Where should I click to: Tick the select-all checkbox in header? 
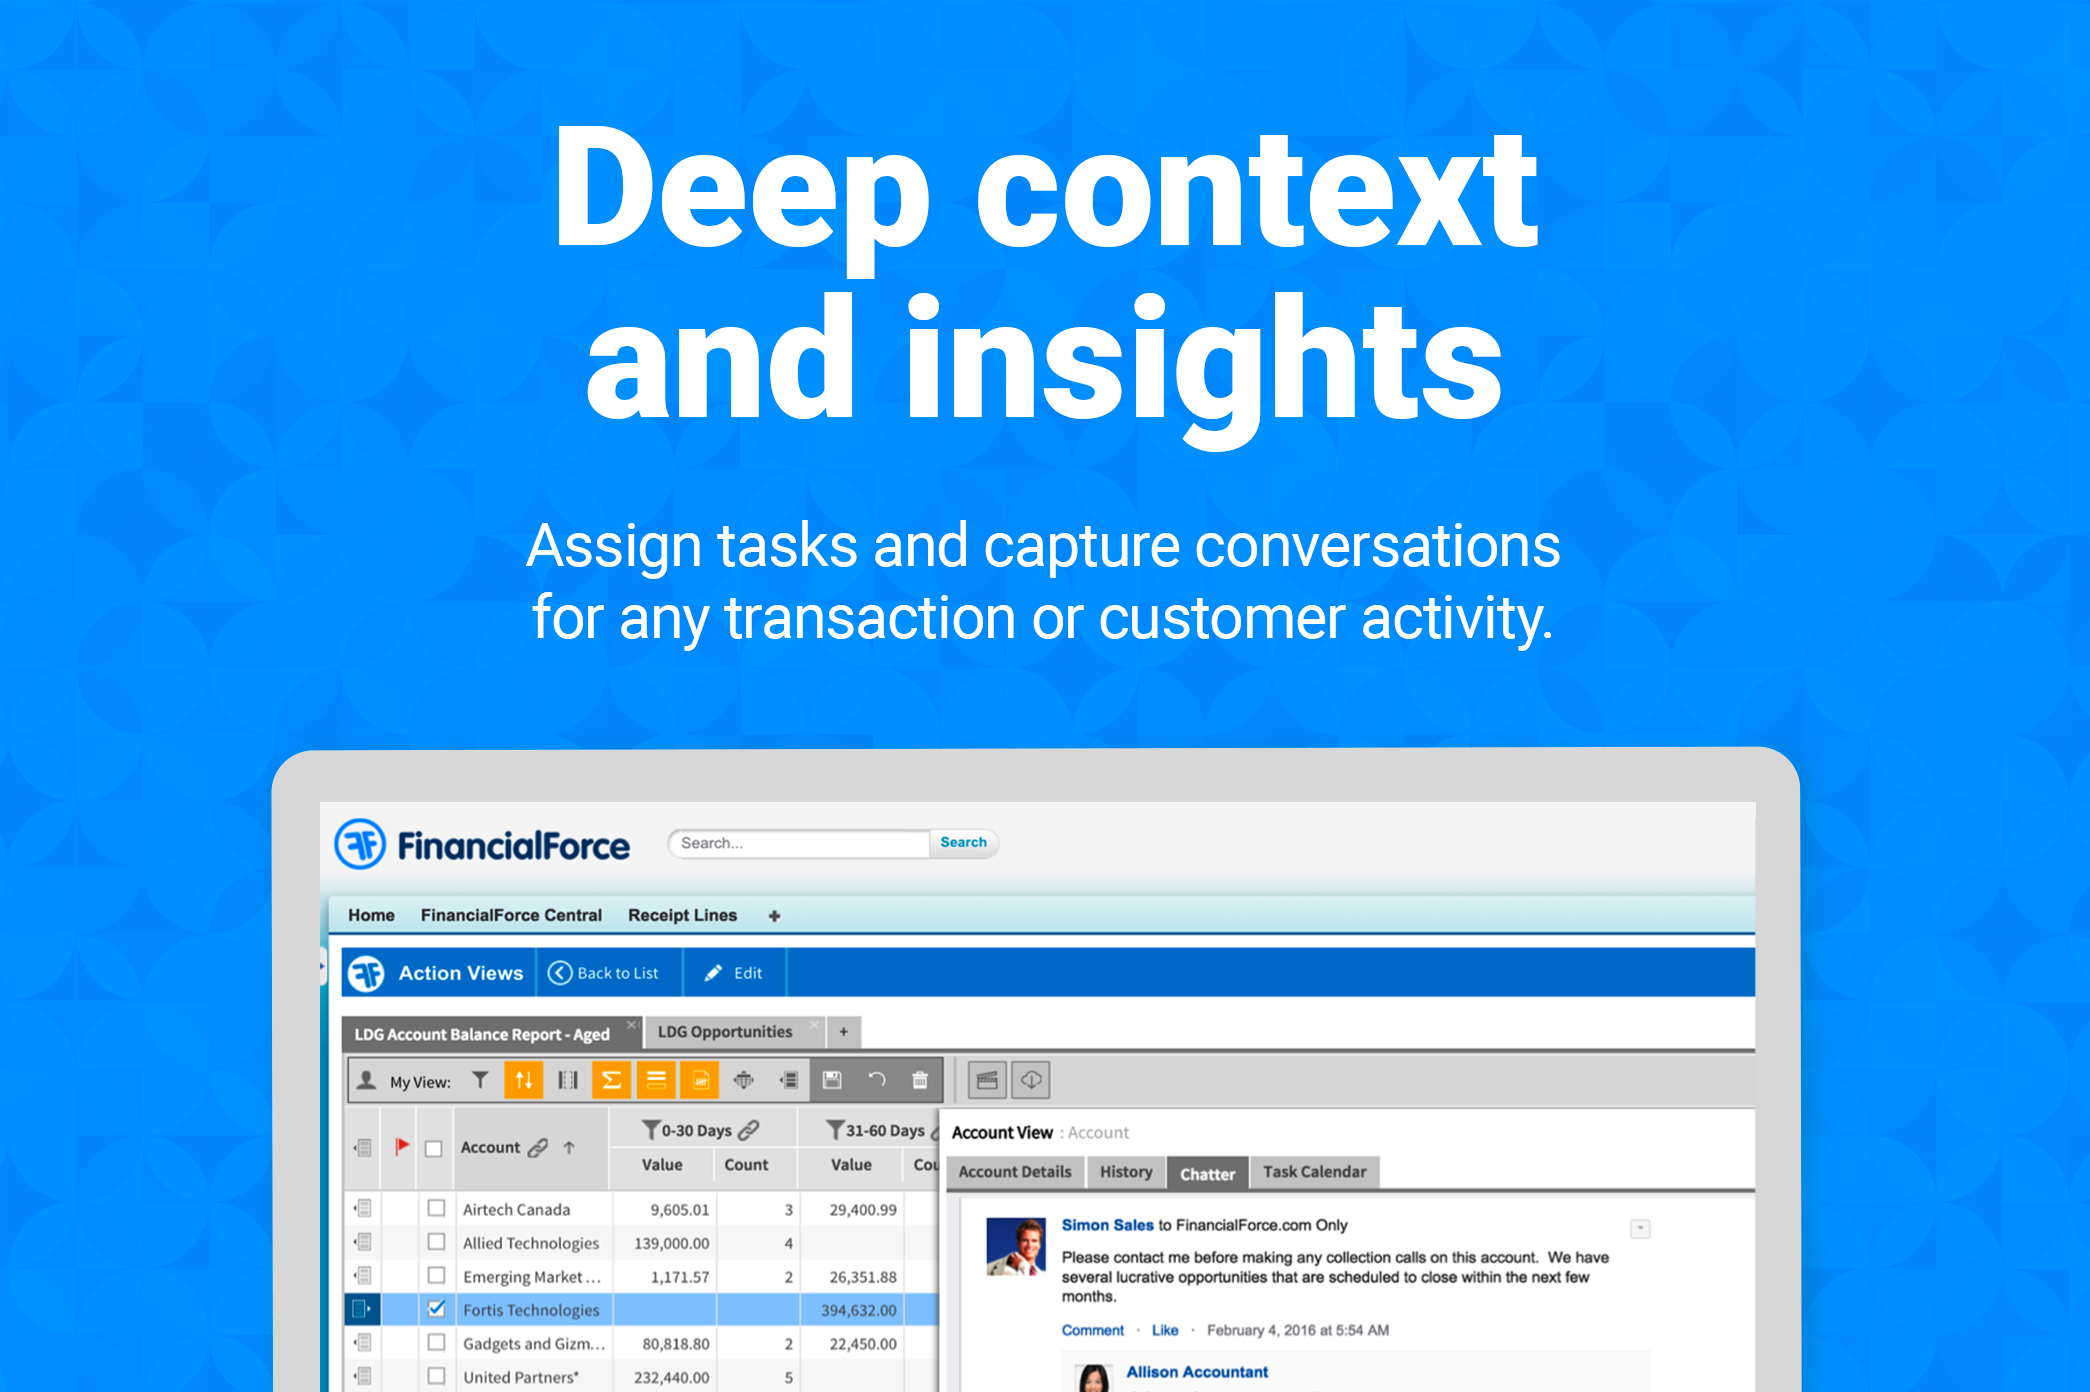[x=433, y=1148]
